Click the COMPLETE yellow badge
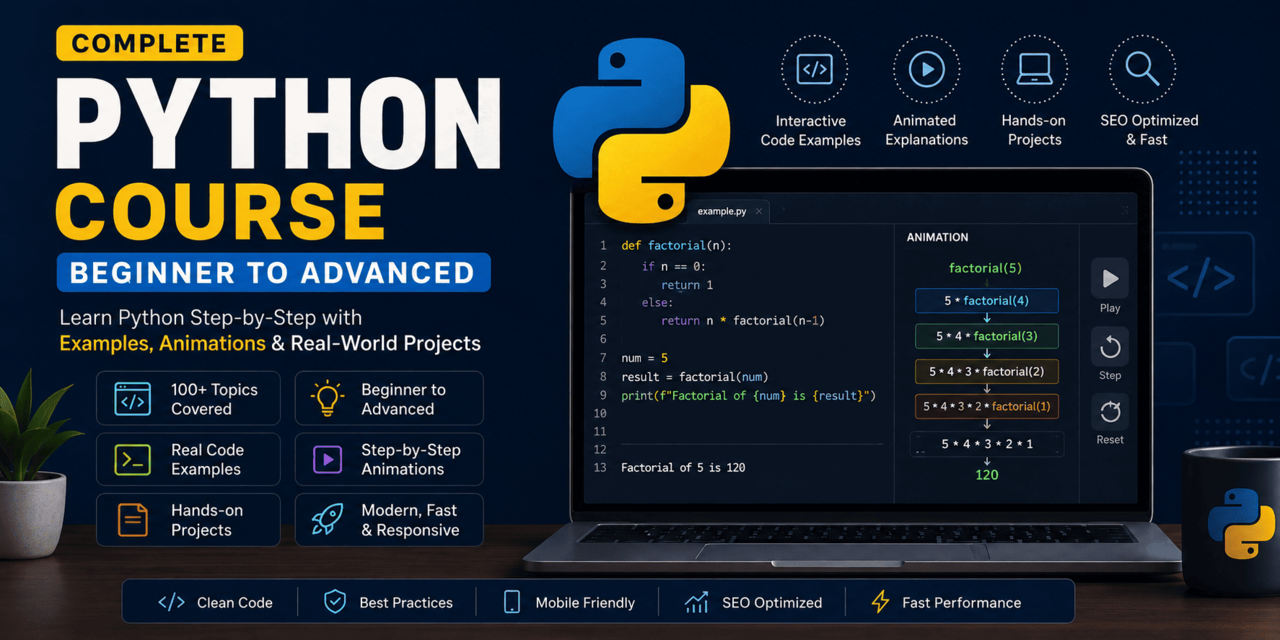Viewport: 1280px width, 640px height. pos(150,43)
